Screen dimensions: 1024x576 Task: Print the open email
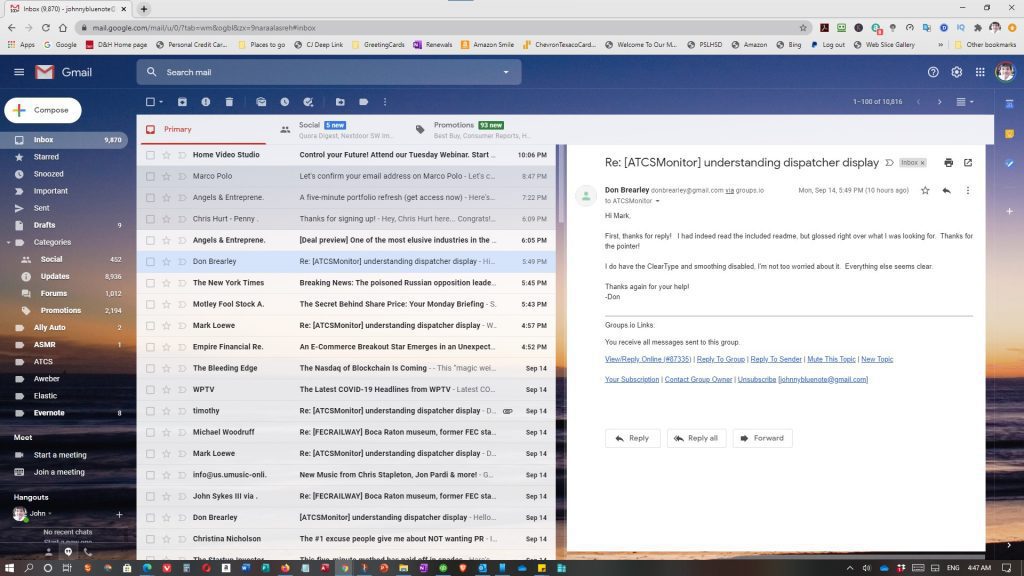(948, 163)
